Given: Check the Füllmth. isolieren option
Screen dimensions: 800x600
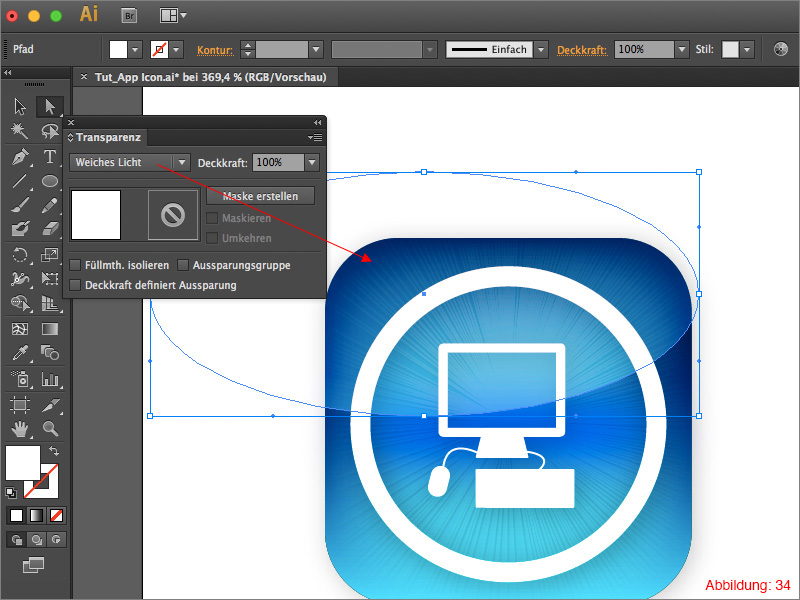Looking at the screenshot, I should (x=75, y=263).
